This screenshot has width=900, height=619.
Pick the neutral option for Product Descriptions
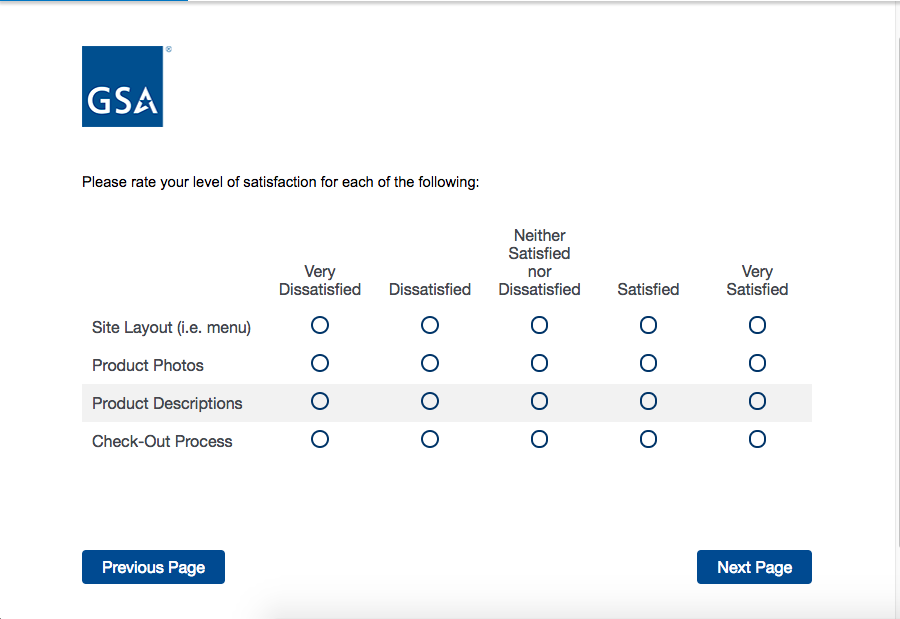point(539,401)
